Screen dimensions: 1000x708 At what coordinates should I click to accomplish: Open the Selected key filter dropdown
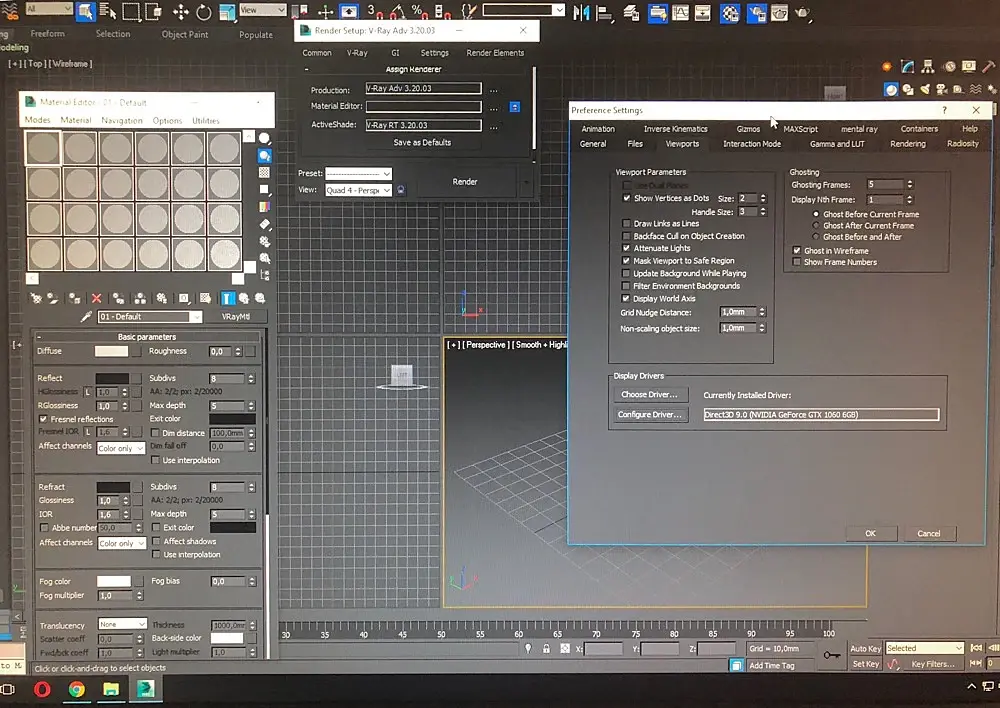pos(924,648)
